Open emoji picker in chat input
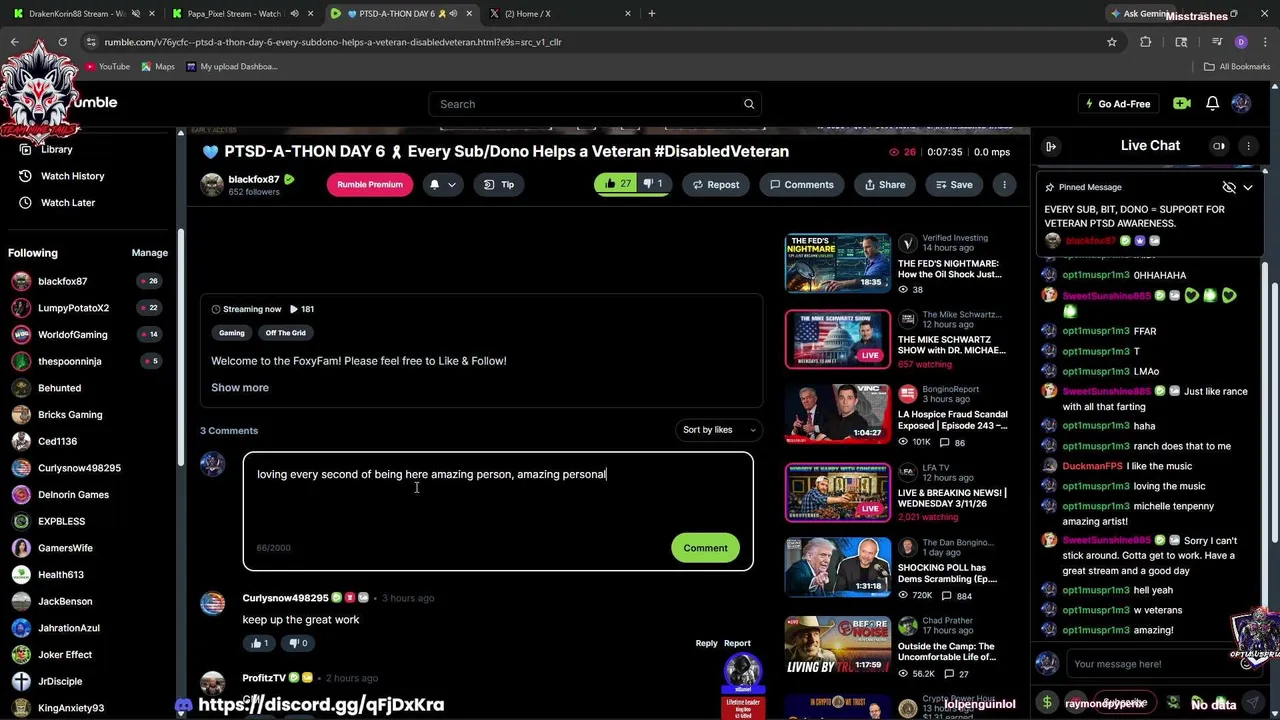The image size is (1280, 720). coord(1246,663)
